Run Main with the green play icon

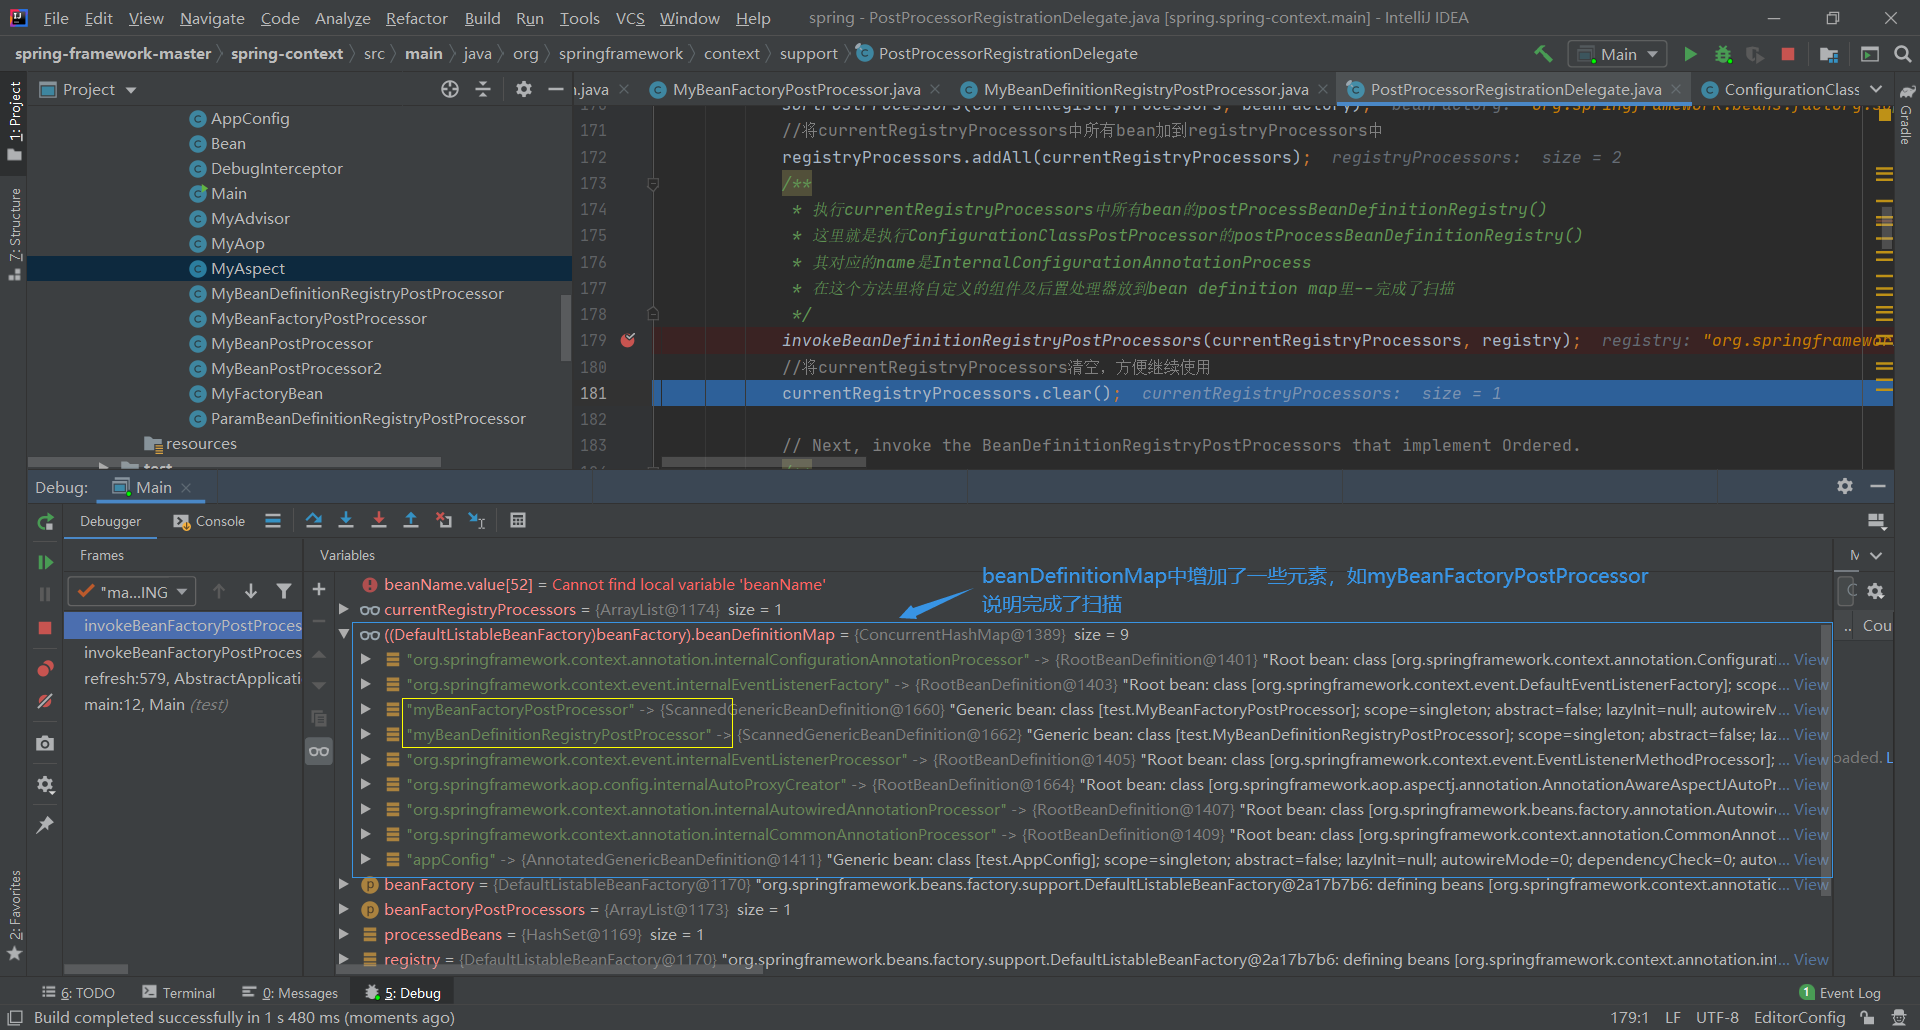[x=1690, y=54]
